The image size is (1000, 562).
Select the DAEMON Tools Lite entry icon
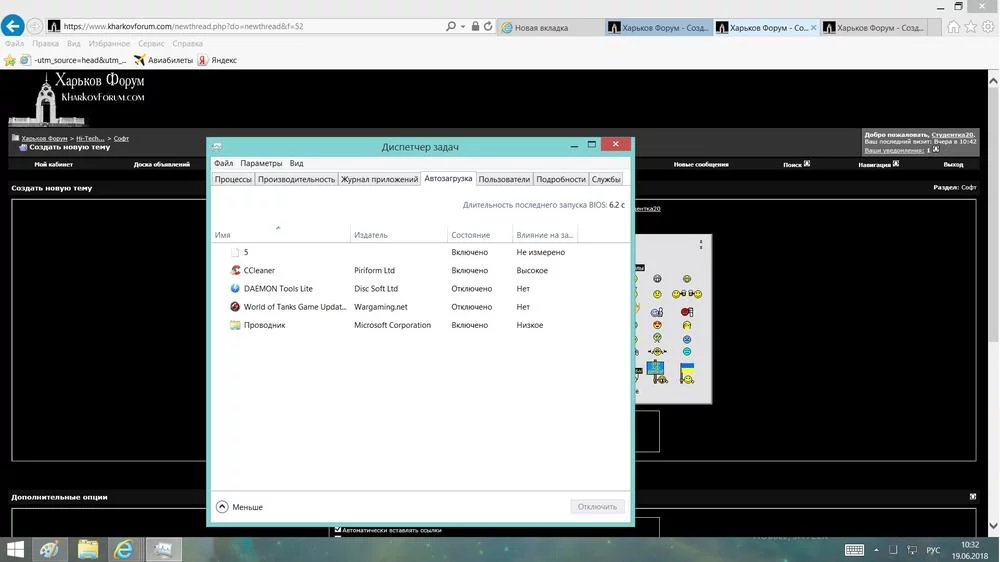(235, 288)
